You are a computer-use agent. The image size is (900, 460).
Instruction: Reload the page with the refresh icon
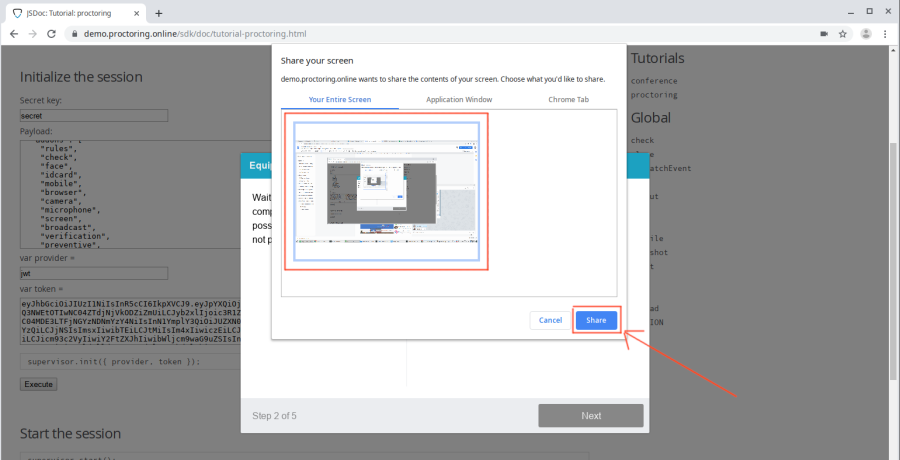pyautogui.click(x=51, y=34)
